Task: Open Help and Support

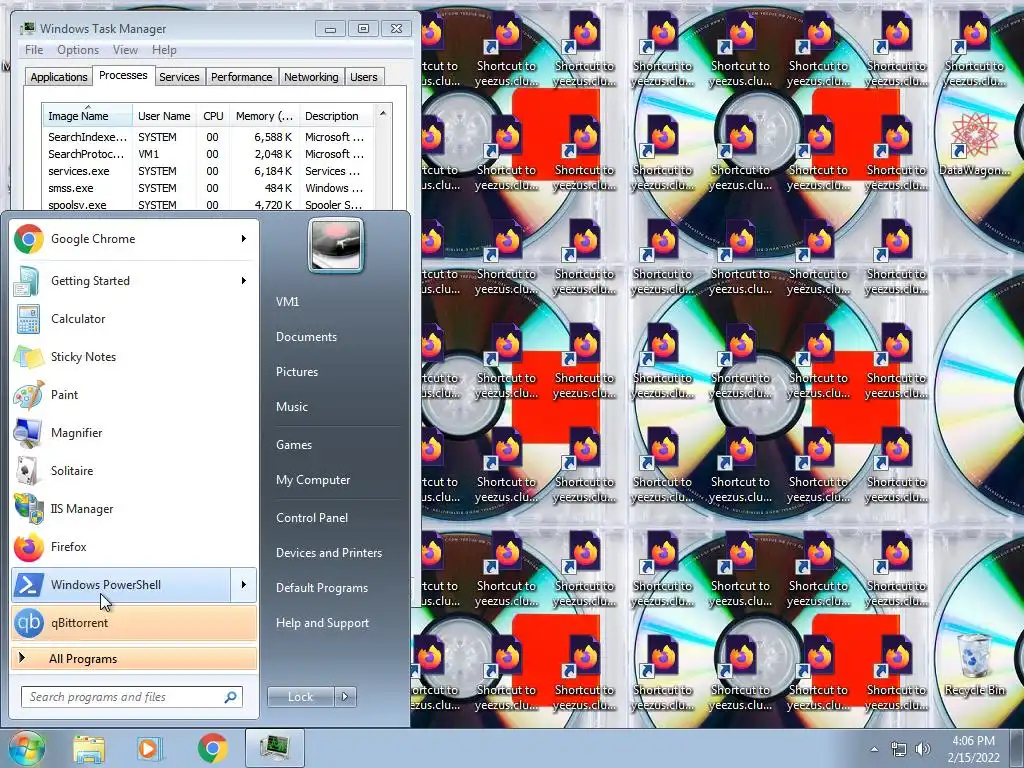Action: [322, 623]
